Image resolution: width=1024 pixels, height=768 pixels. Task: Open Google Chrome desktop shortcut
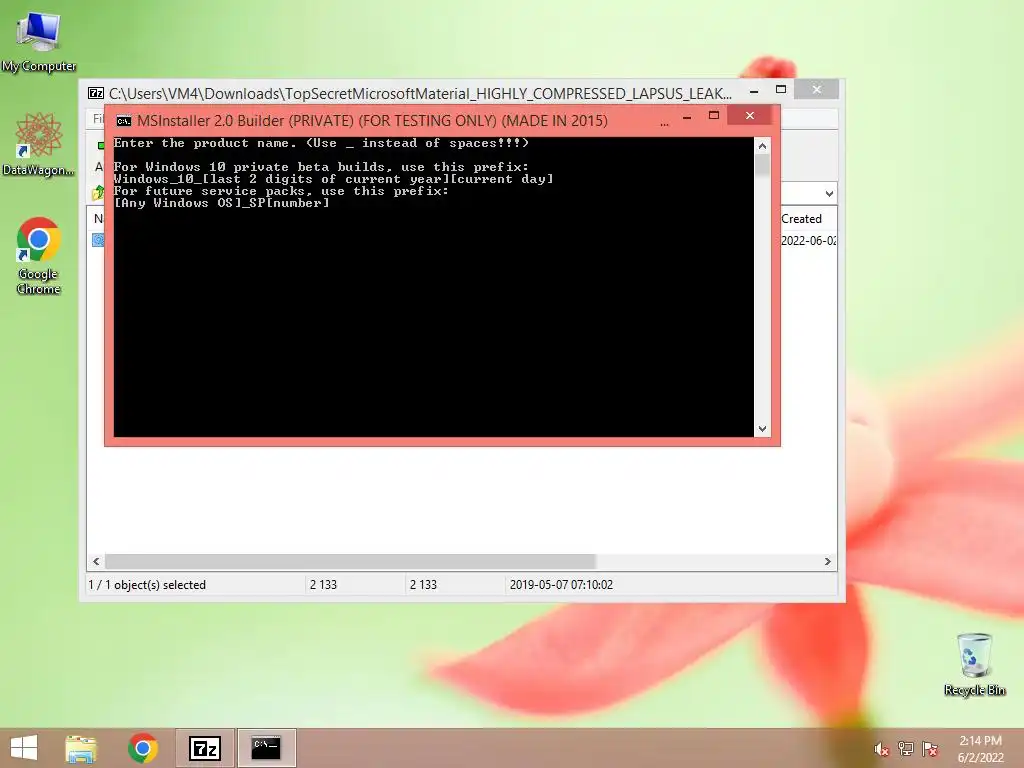(39, 255)
